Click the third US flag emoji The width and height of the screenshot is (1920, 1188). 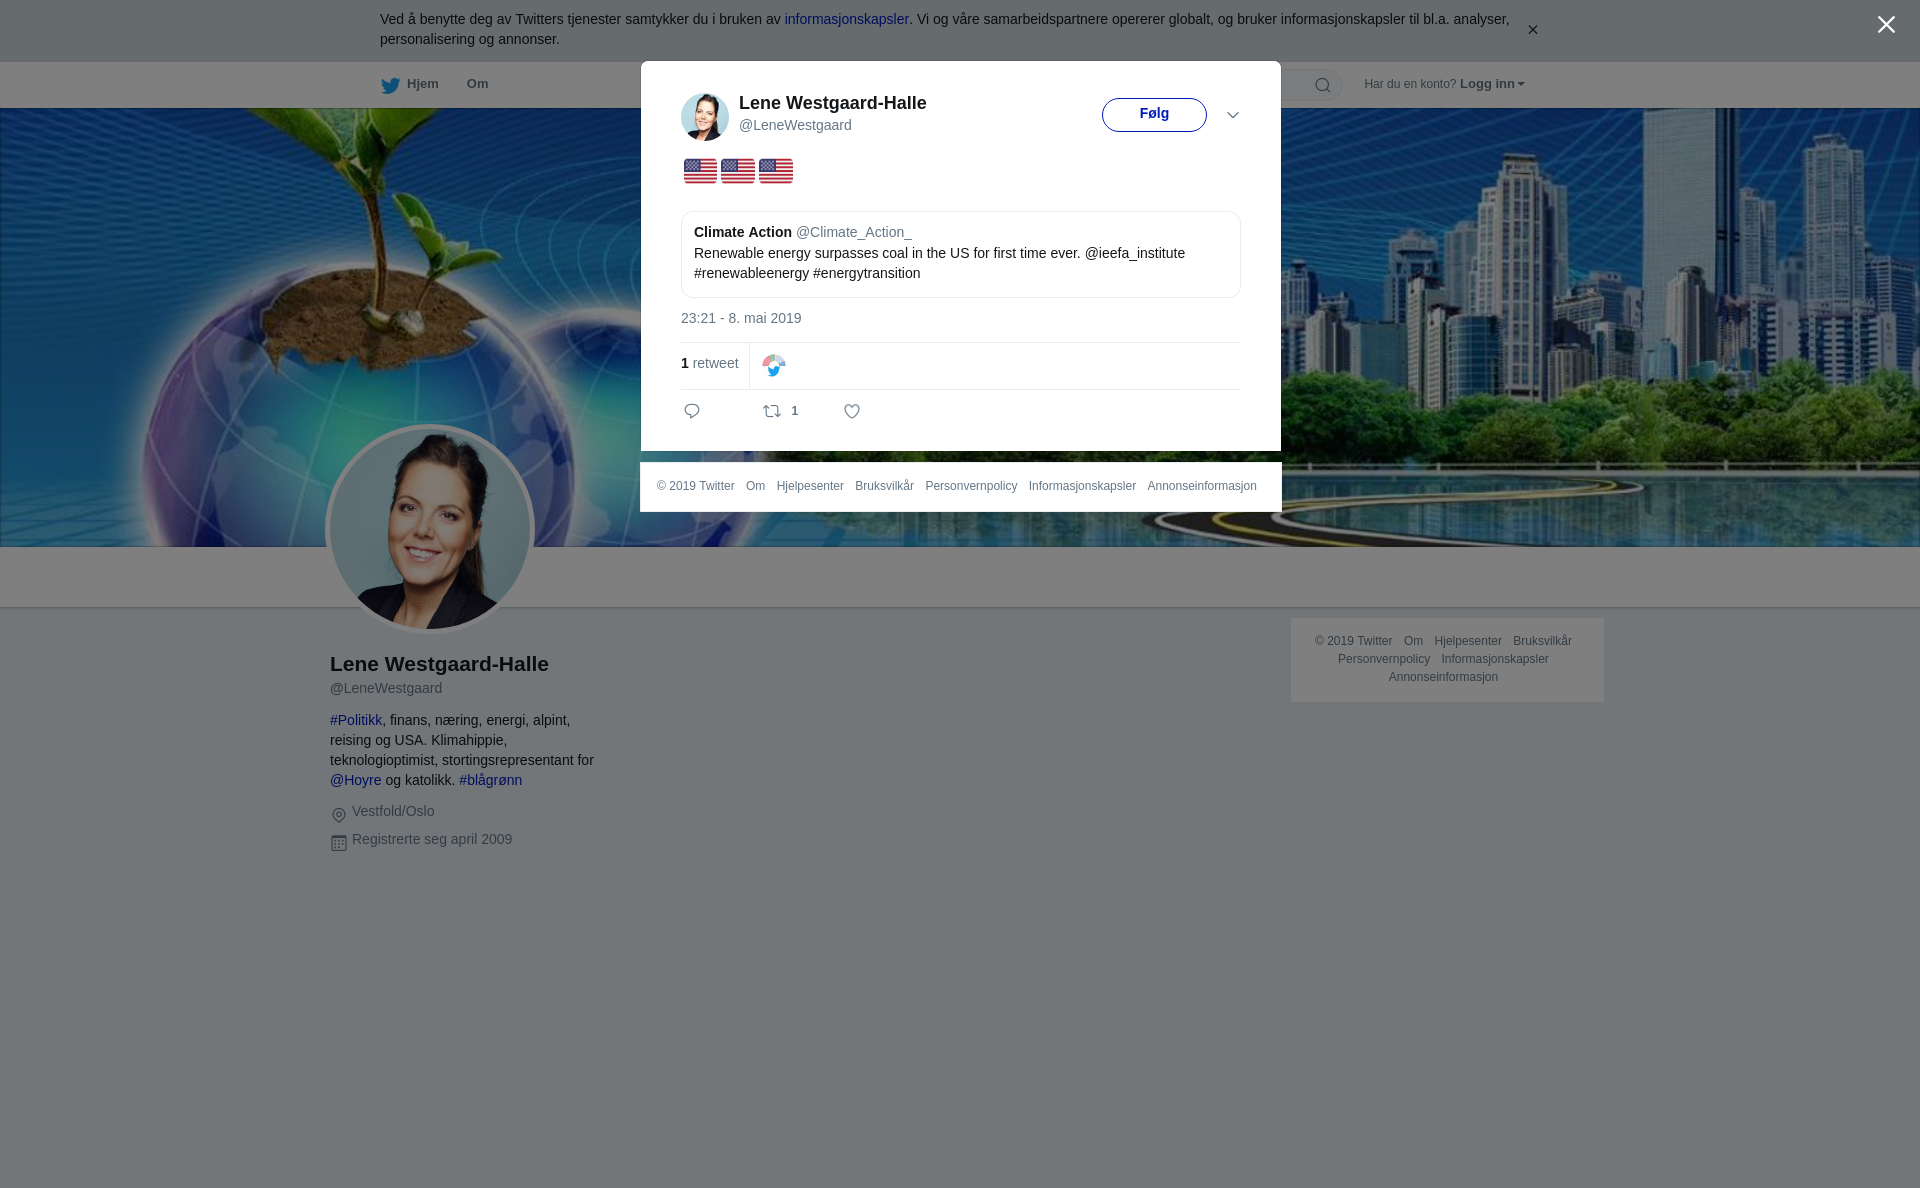click(776, 171)
